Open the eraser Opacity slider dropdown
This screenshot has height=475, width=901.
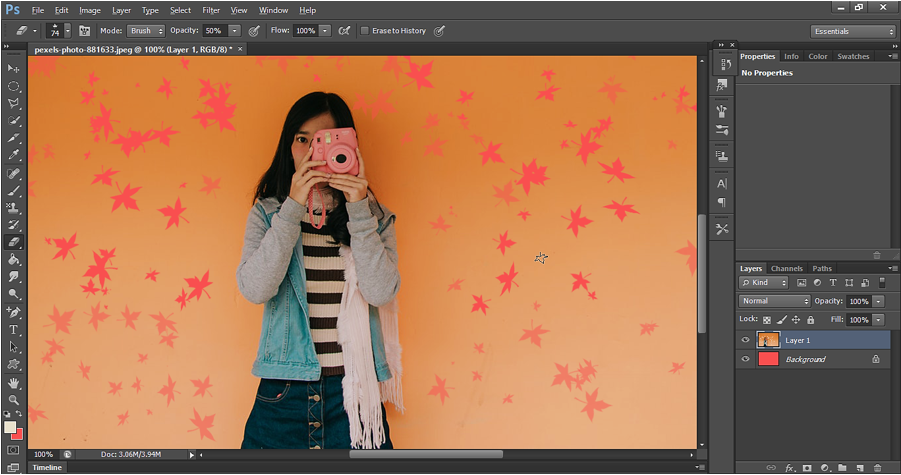click(x=234, y=31)
